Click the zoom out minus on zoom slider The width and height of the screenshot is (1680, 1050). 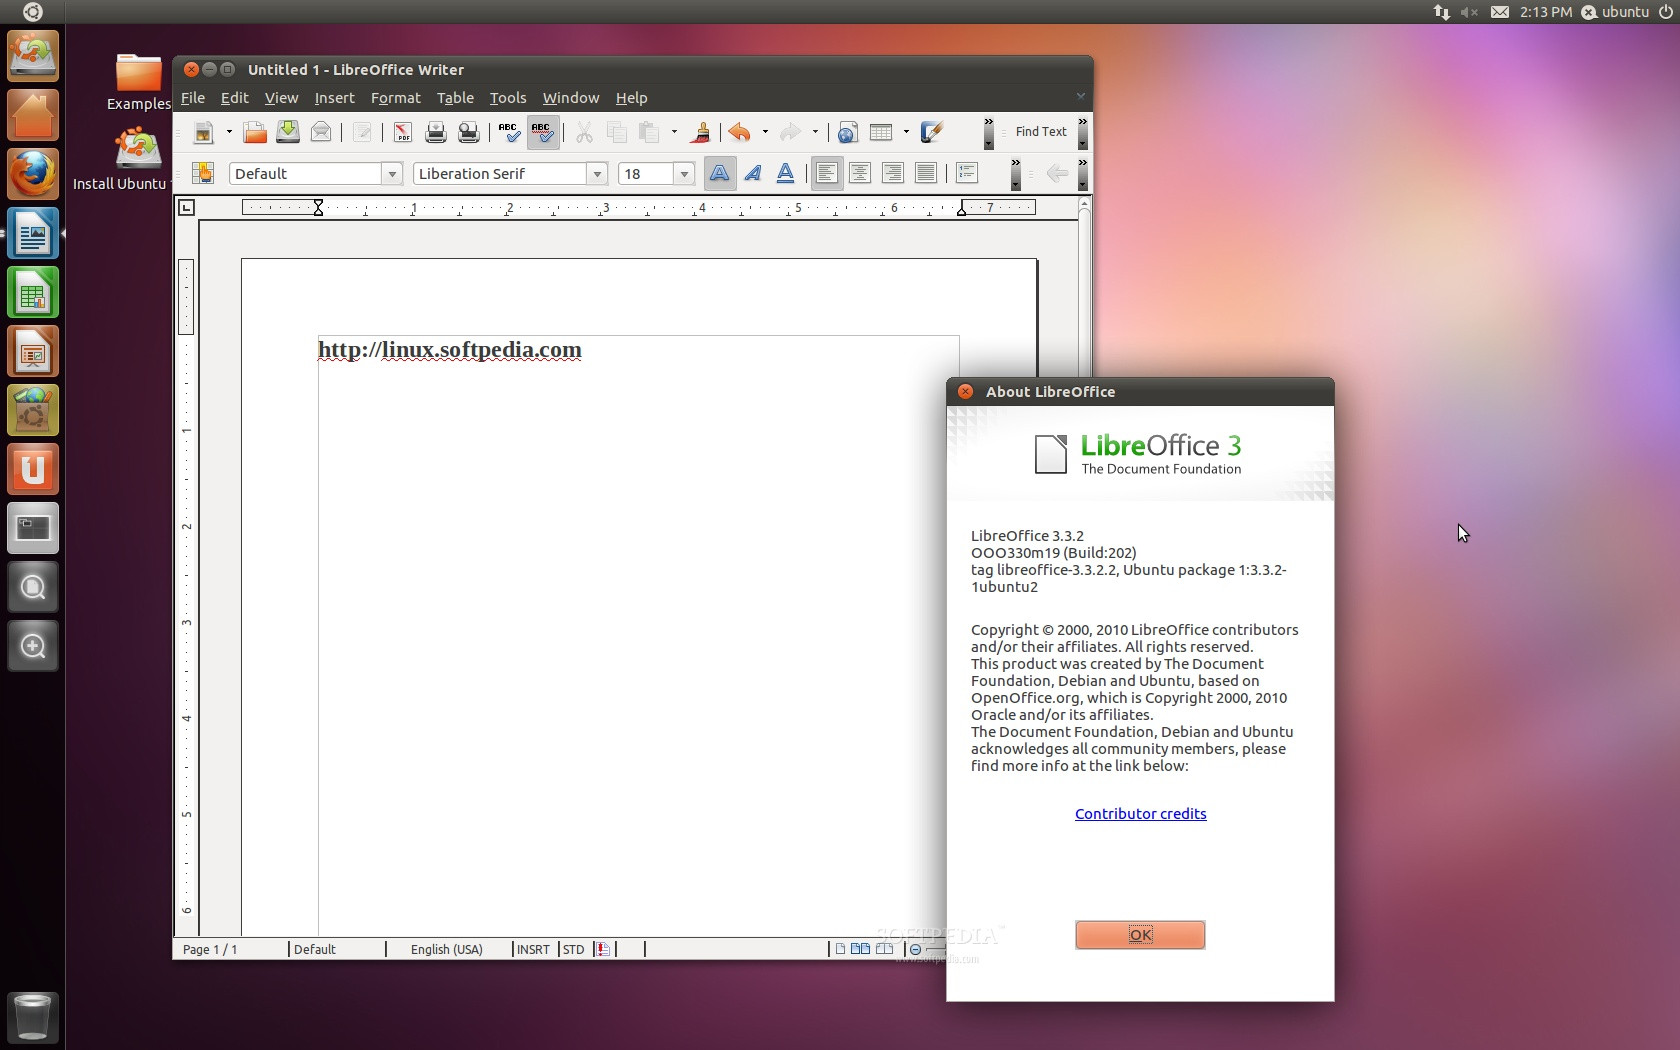click(x=916, y=949)
